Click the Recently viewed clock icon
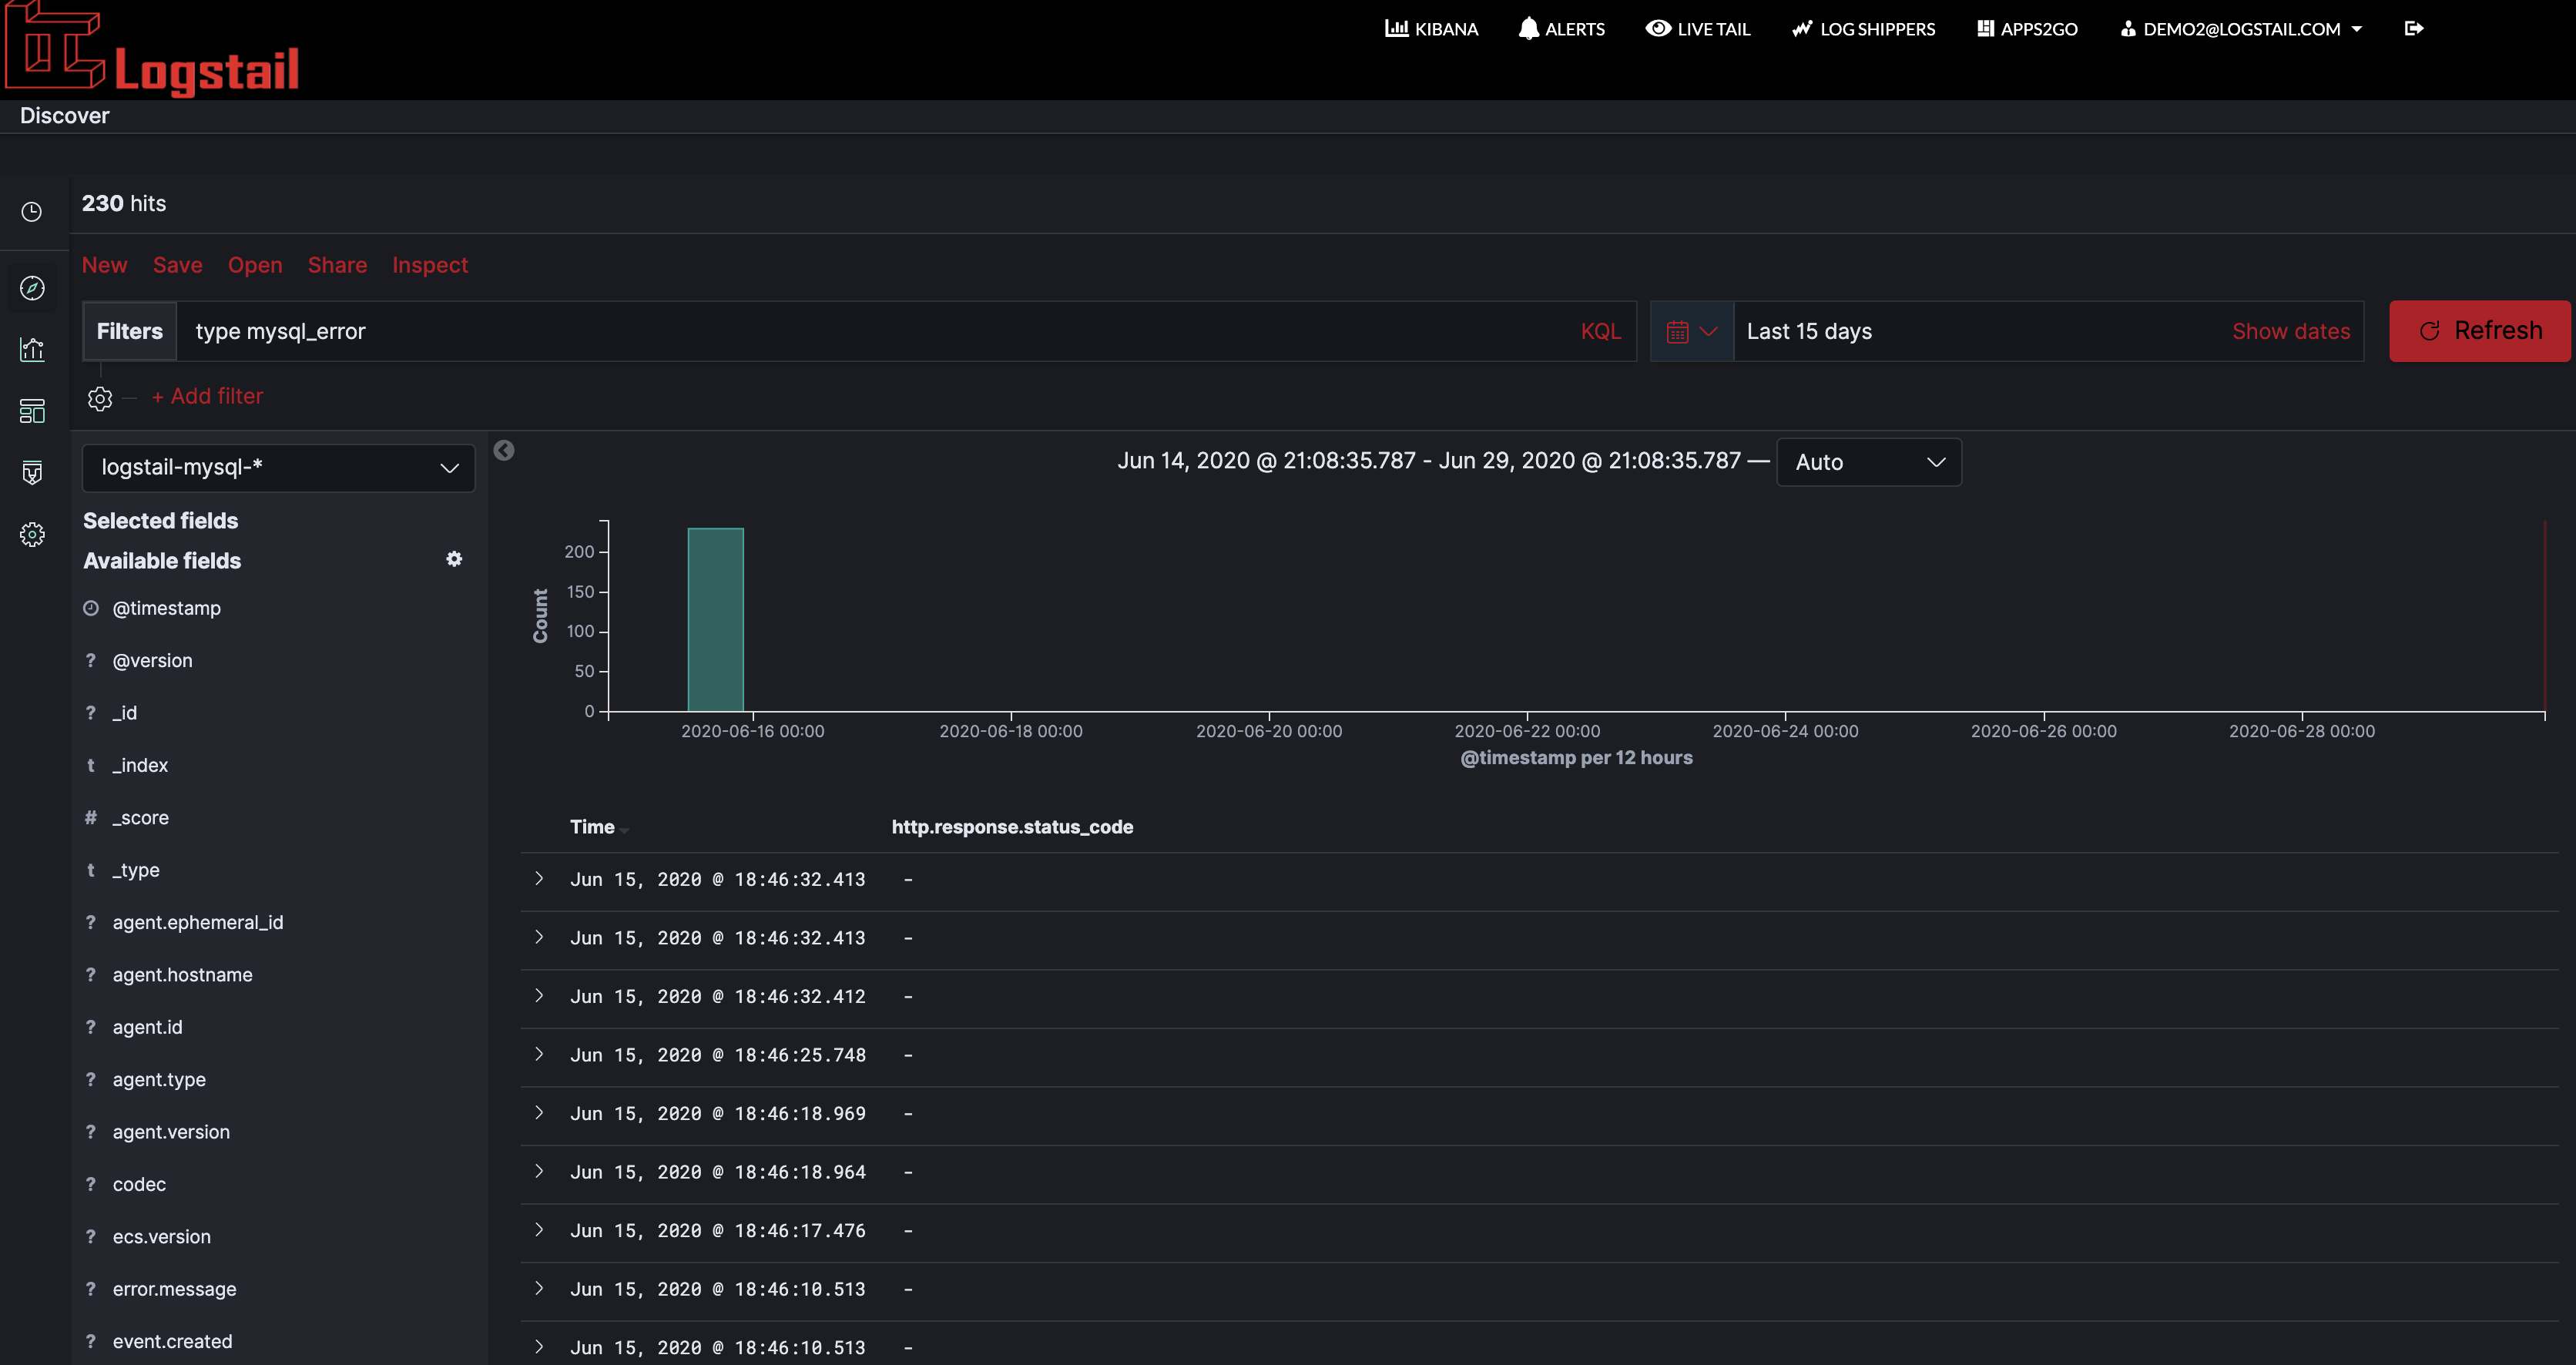 click(x=32, y=212)
